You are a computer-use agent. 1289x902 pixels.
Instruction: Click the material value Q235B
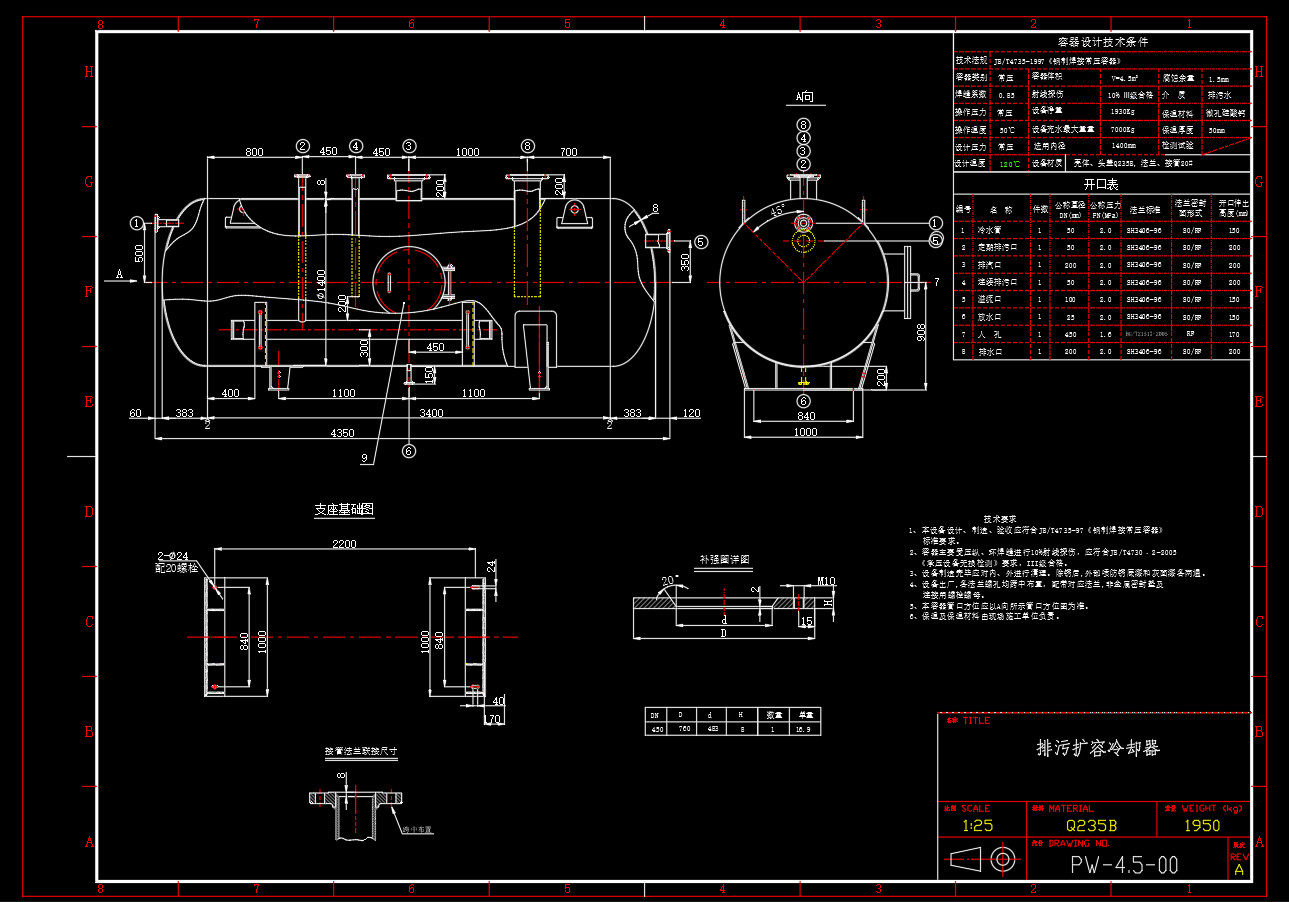pos(1090,826)
